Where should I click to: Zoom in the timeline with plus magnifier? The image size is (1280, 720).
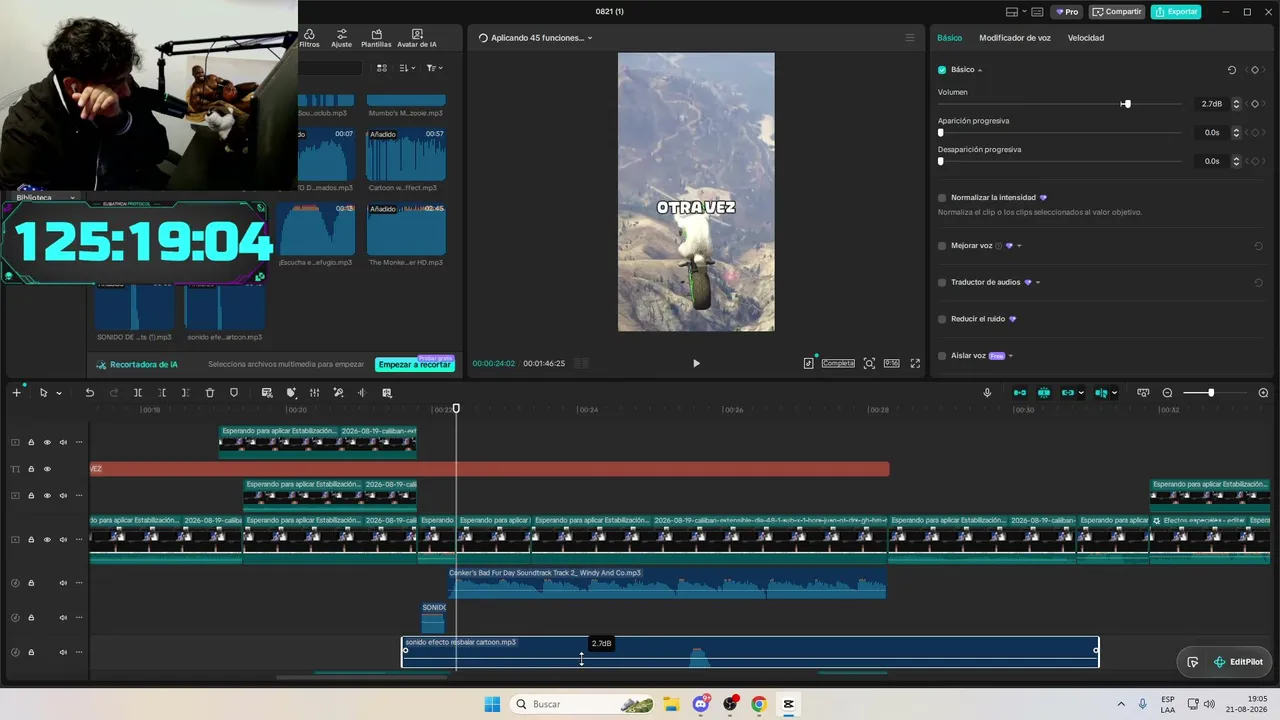point(1263,393)
